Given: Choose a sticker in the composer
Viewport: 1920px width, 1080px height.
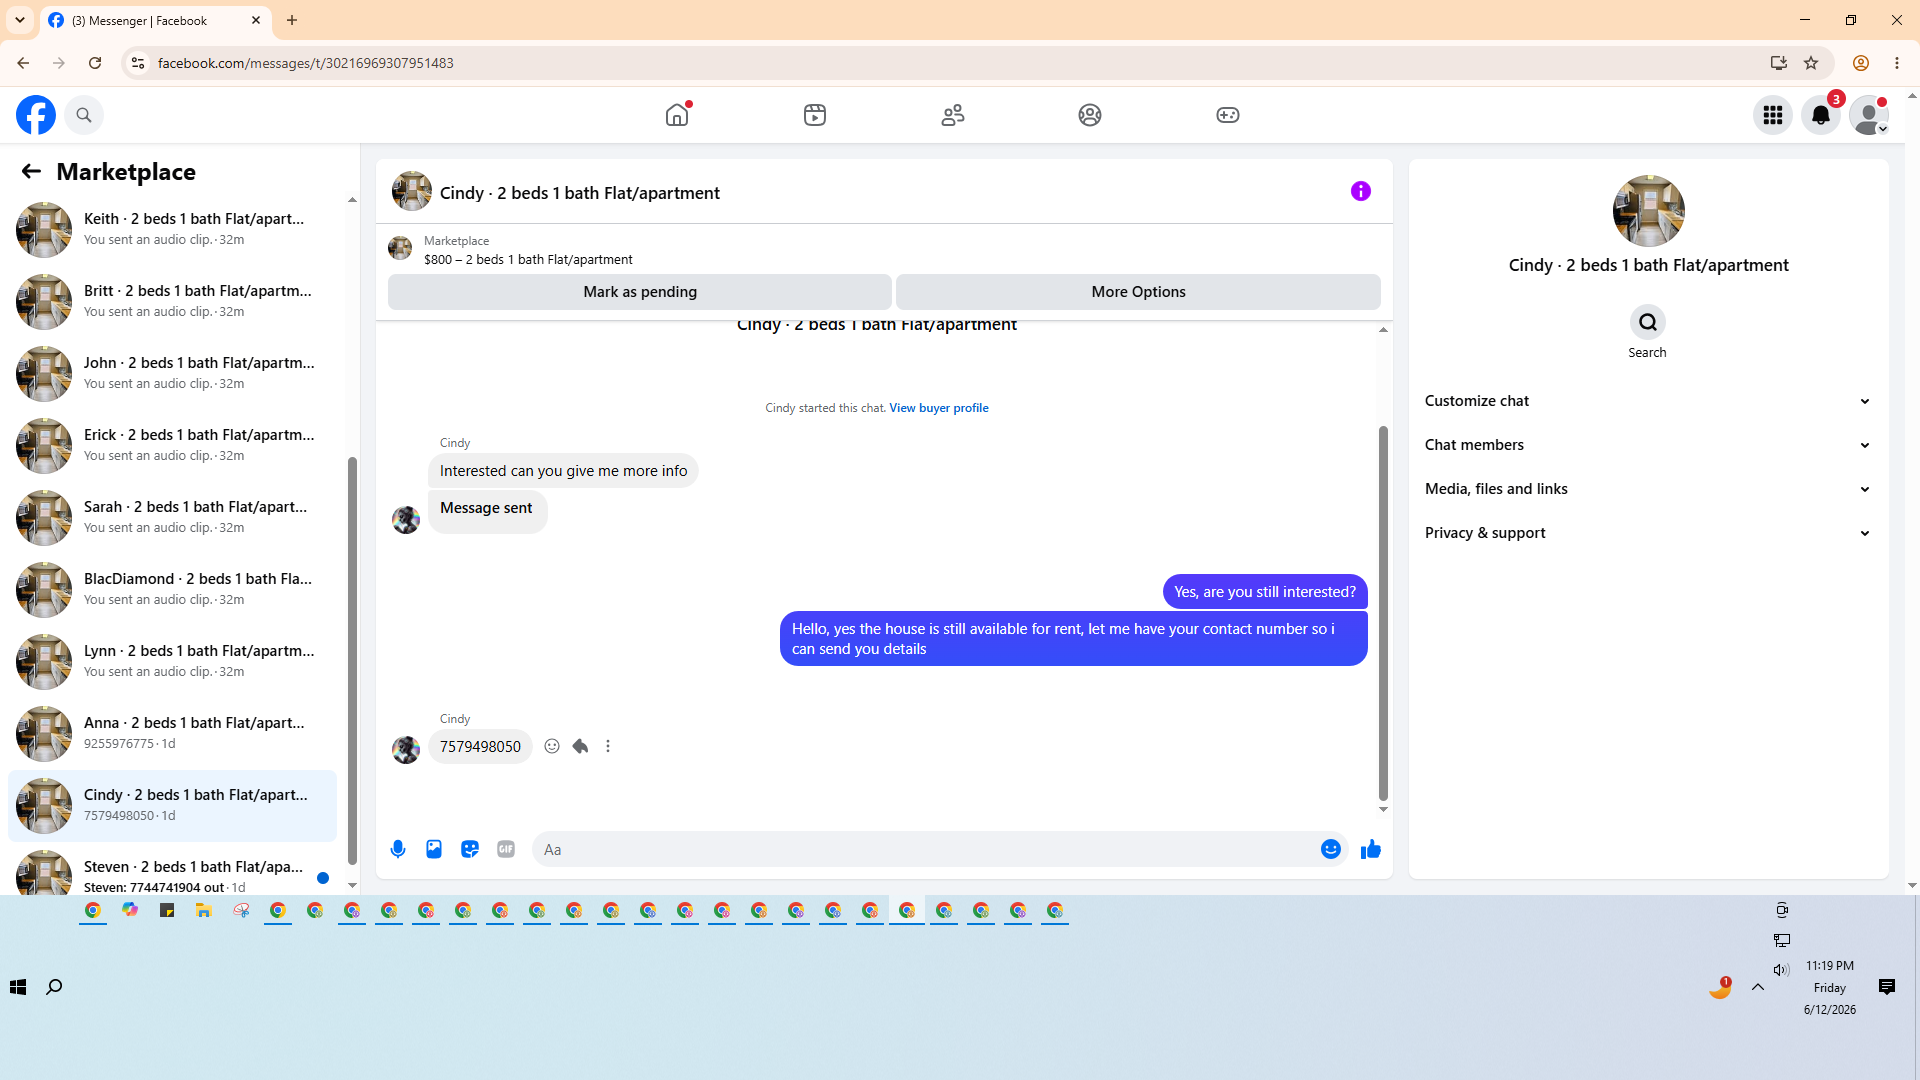Looking at the screenshot, I should 470,849.
